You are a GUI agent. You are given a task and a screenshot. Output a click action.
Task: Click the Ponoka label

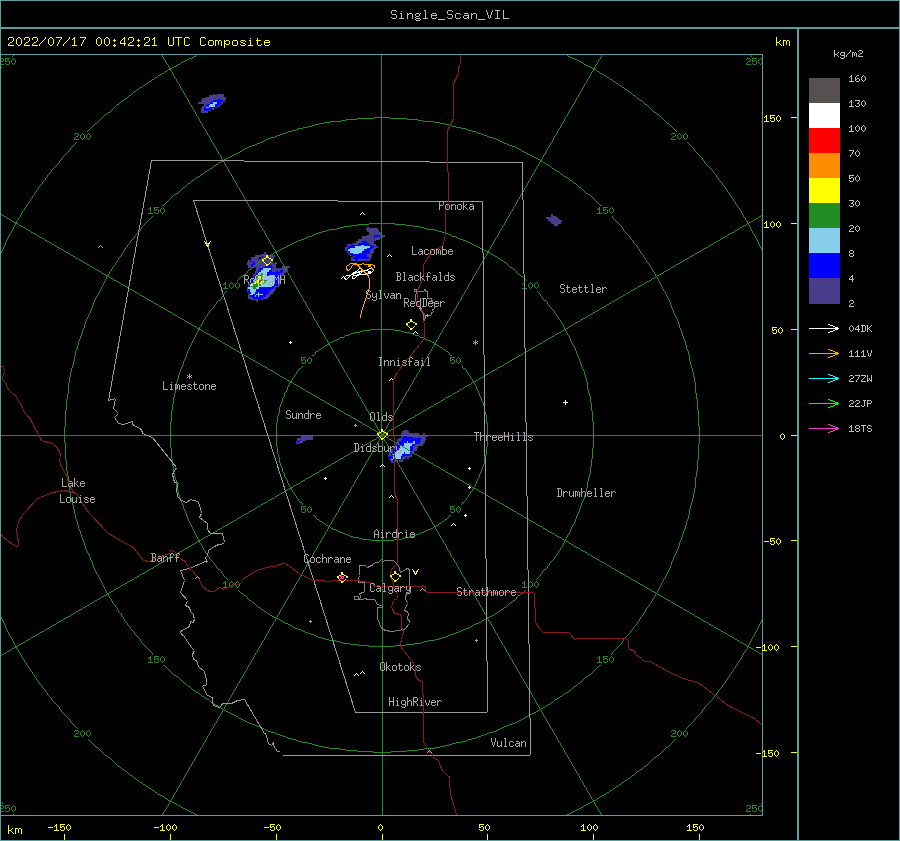tap(456, 206)
